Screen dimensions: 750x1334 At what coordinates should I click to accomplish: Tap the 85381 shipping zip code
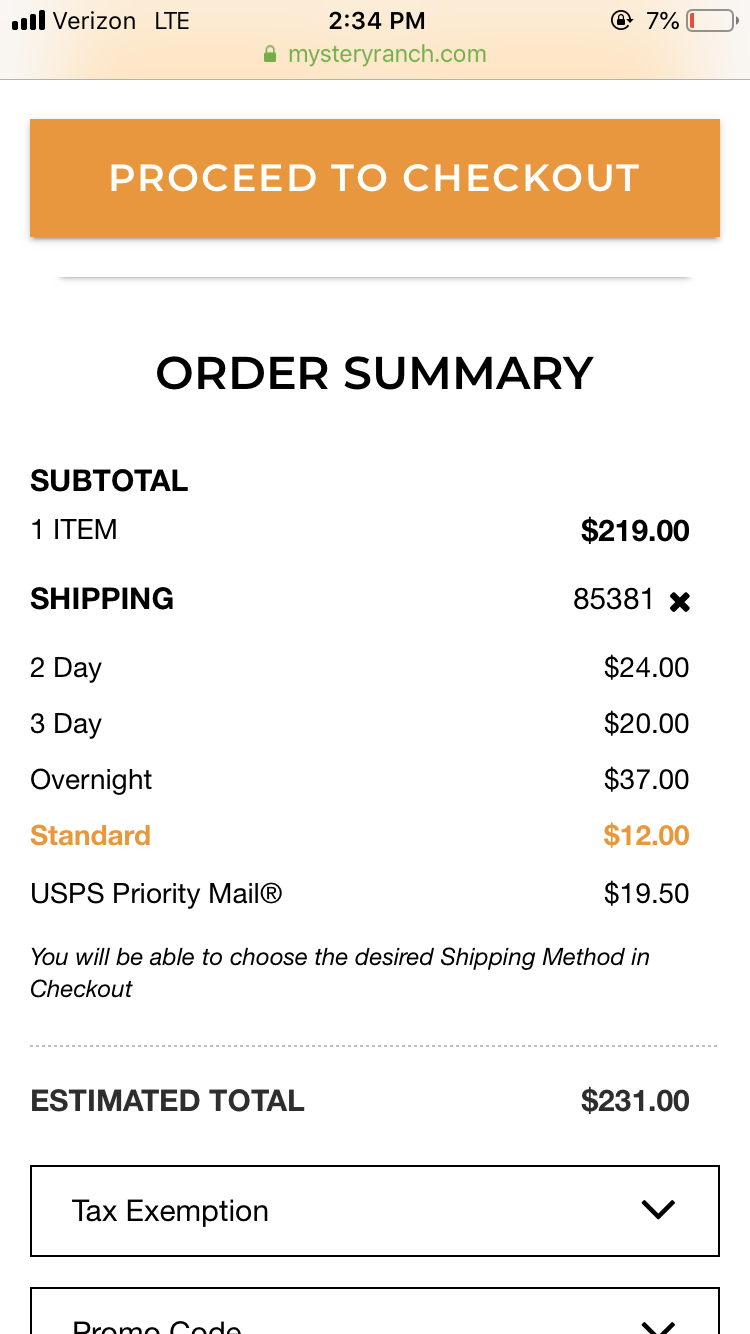pos(613,599)
